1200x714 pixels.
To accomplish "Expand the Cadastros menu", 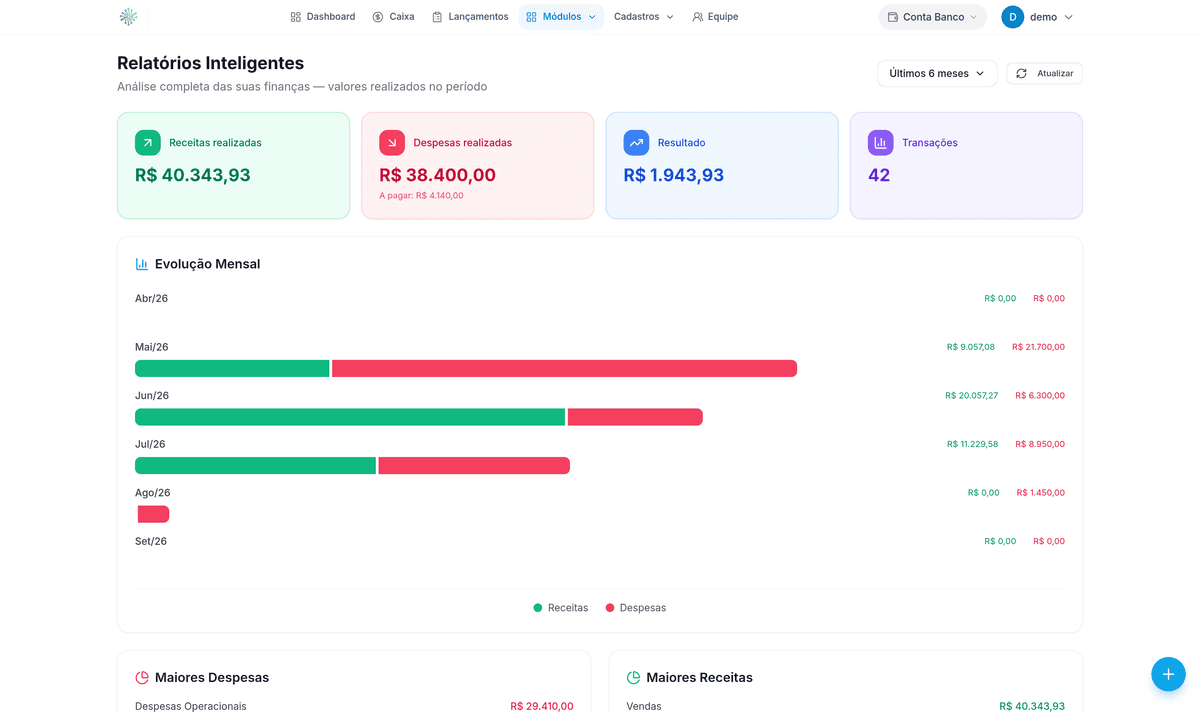I will [643, 17].
